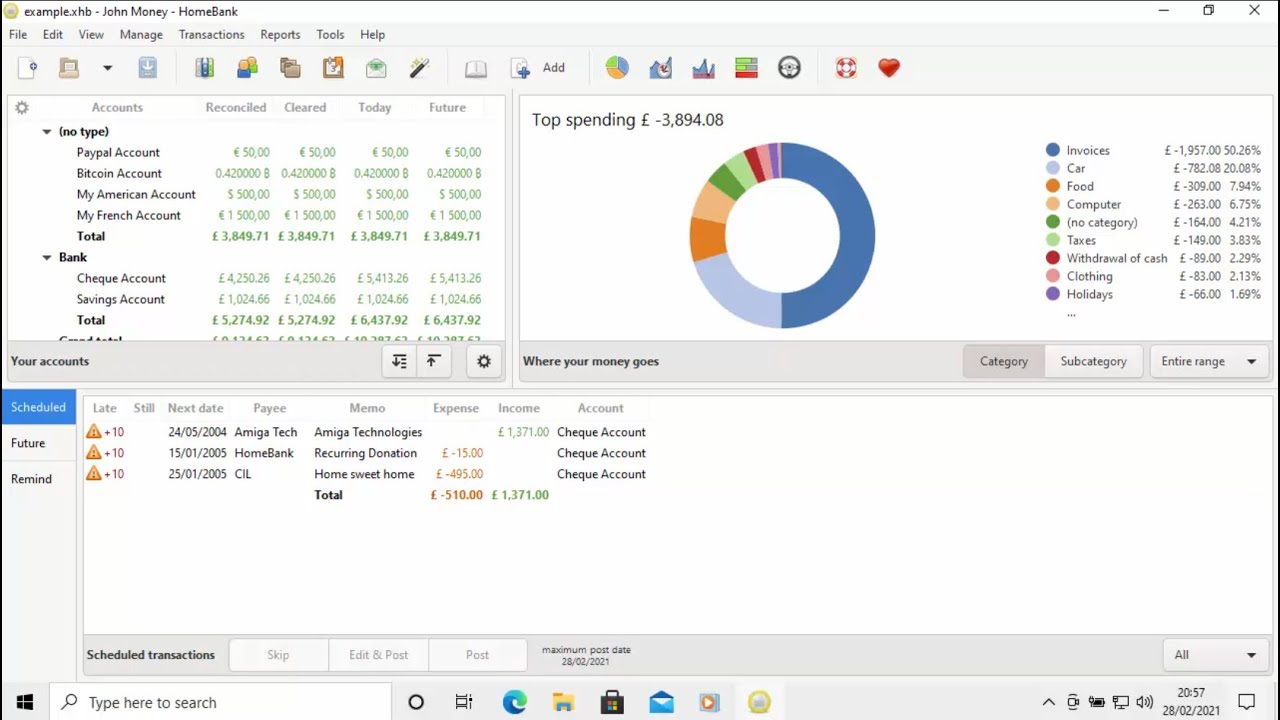Open the Assignments magic wand icon

[419, 68]
